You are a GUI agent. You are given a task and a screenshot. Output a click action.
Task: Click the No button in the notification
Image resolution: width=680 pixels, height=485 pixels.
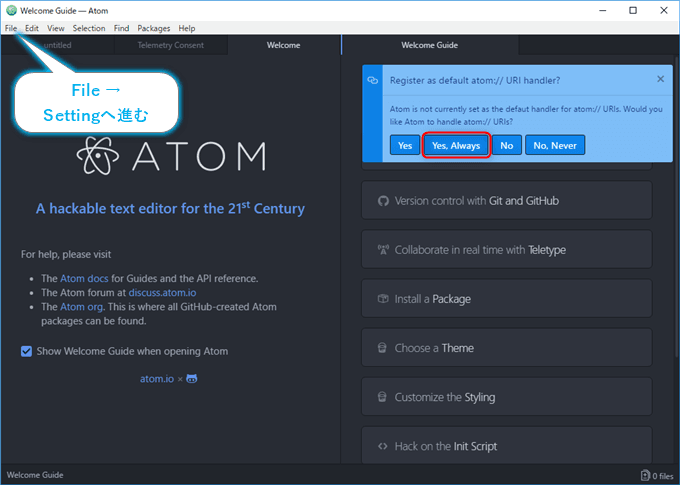coord(507,145)
